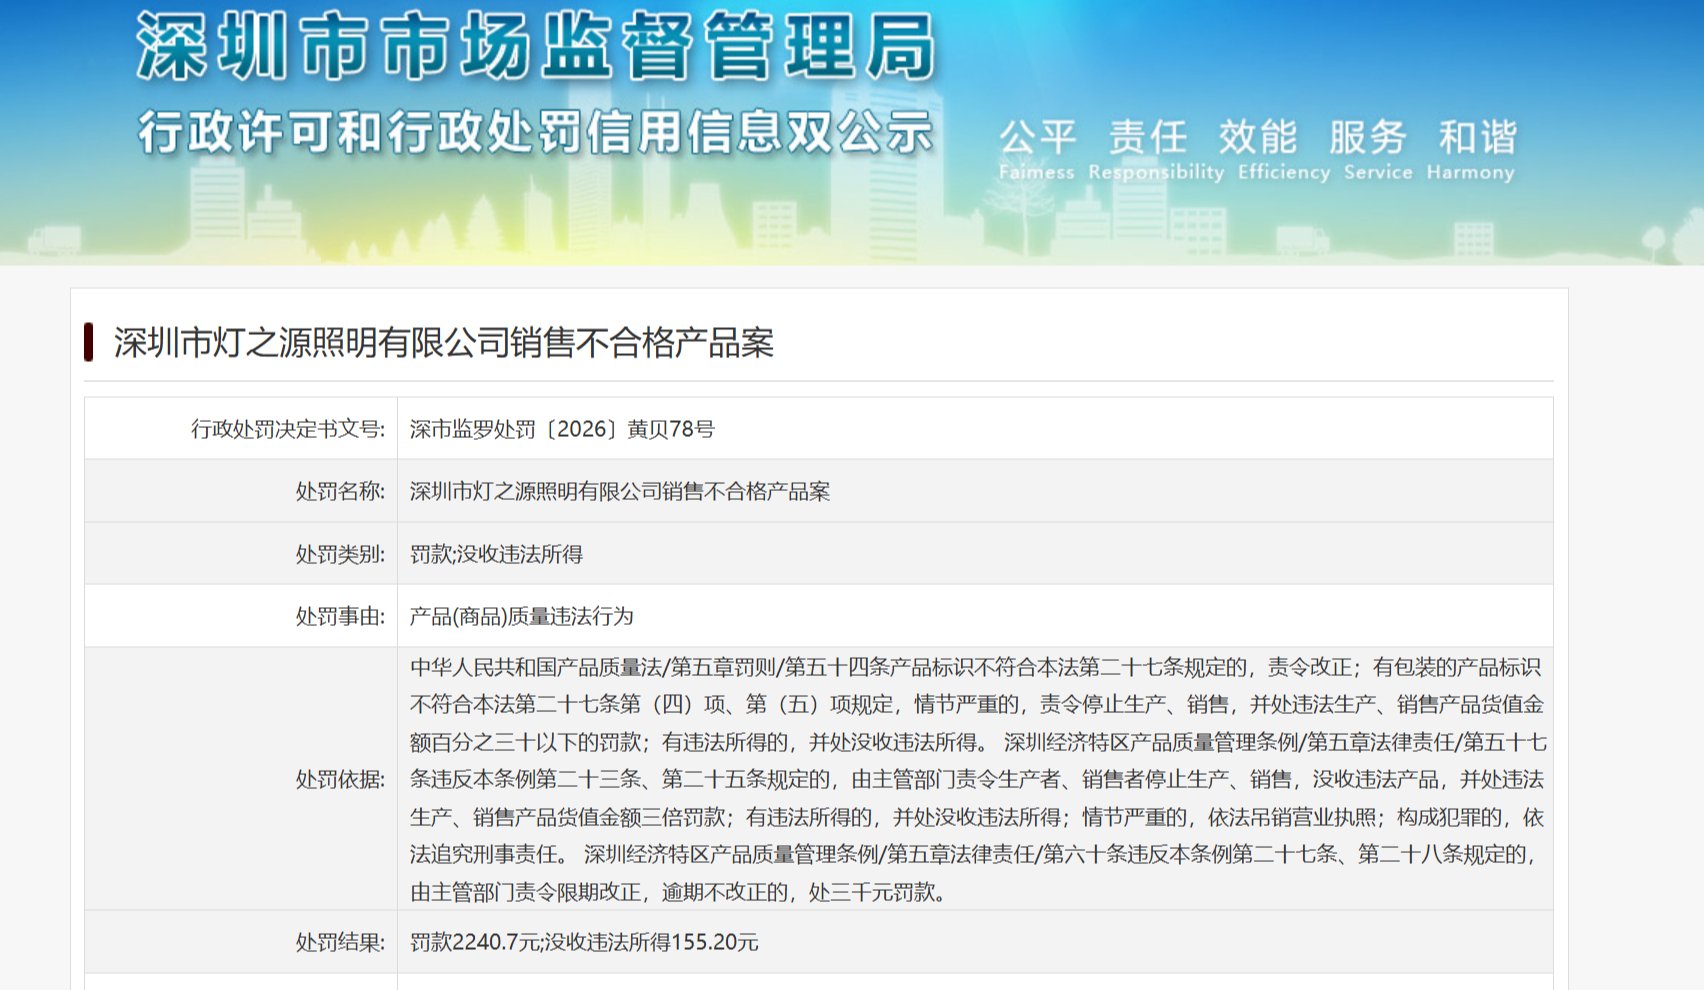This screenshot has height=990, width=1704.
Task: Click the banner title 深圳市市场监督管理局
Action: [536, 47]
